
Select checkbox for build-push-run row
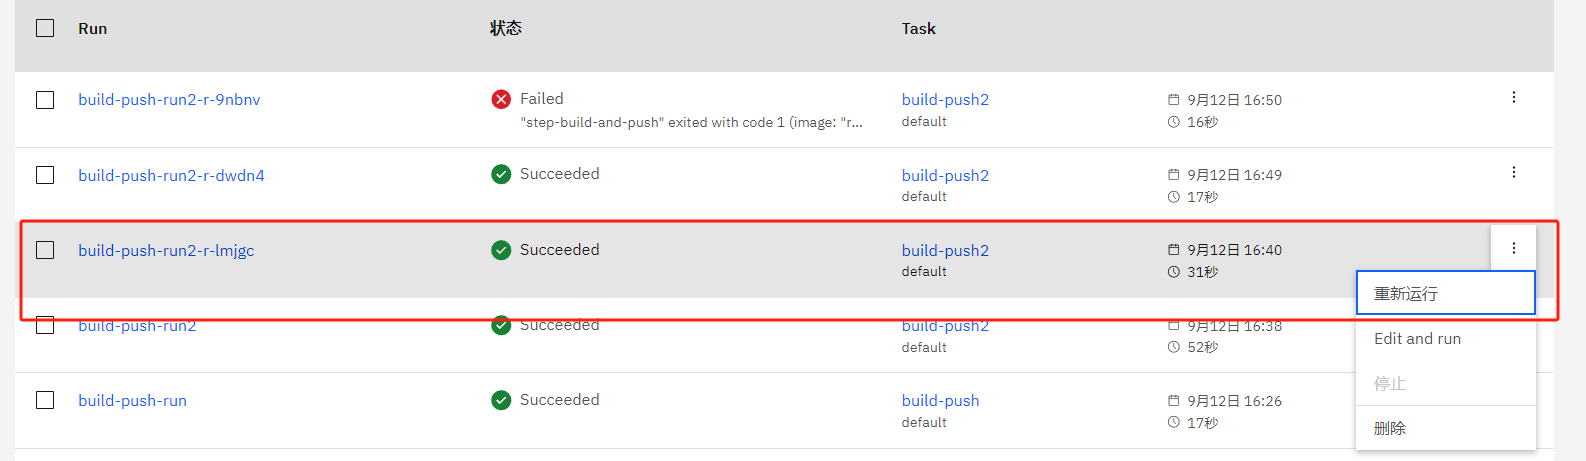(45, 400)
